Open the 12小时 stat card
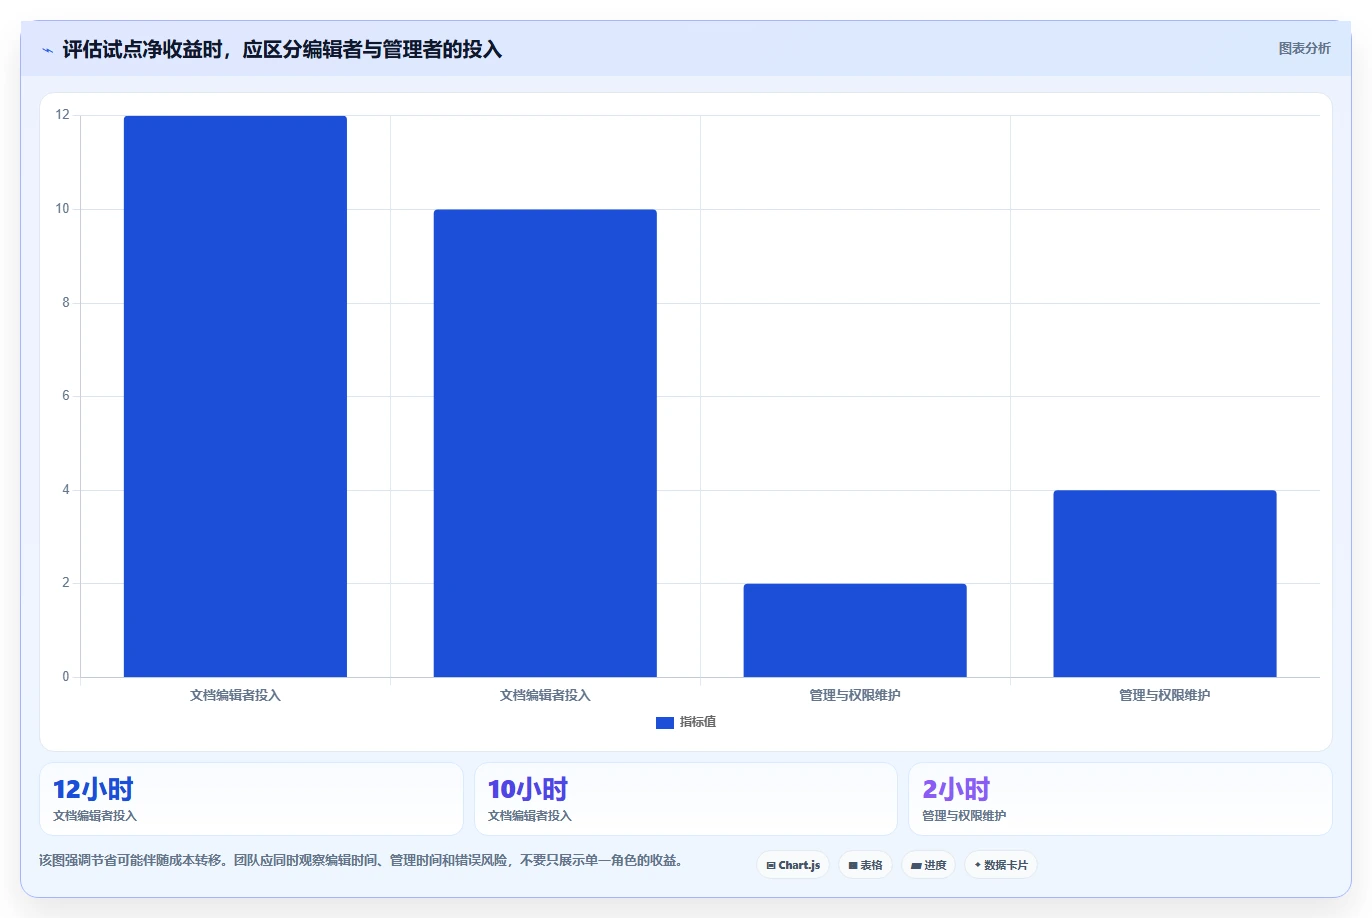The image size is (1372, 918). pyautogui.click(x=251, y=799)
